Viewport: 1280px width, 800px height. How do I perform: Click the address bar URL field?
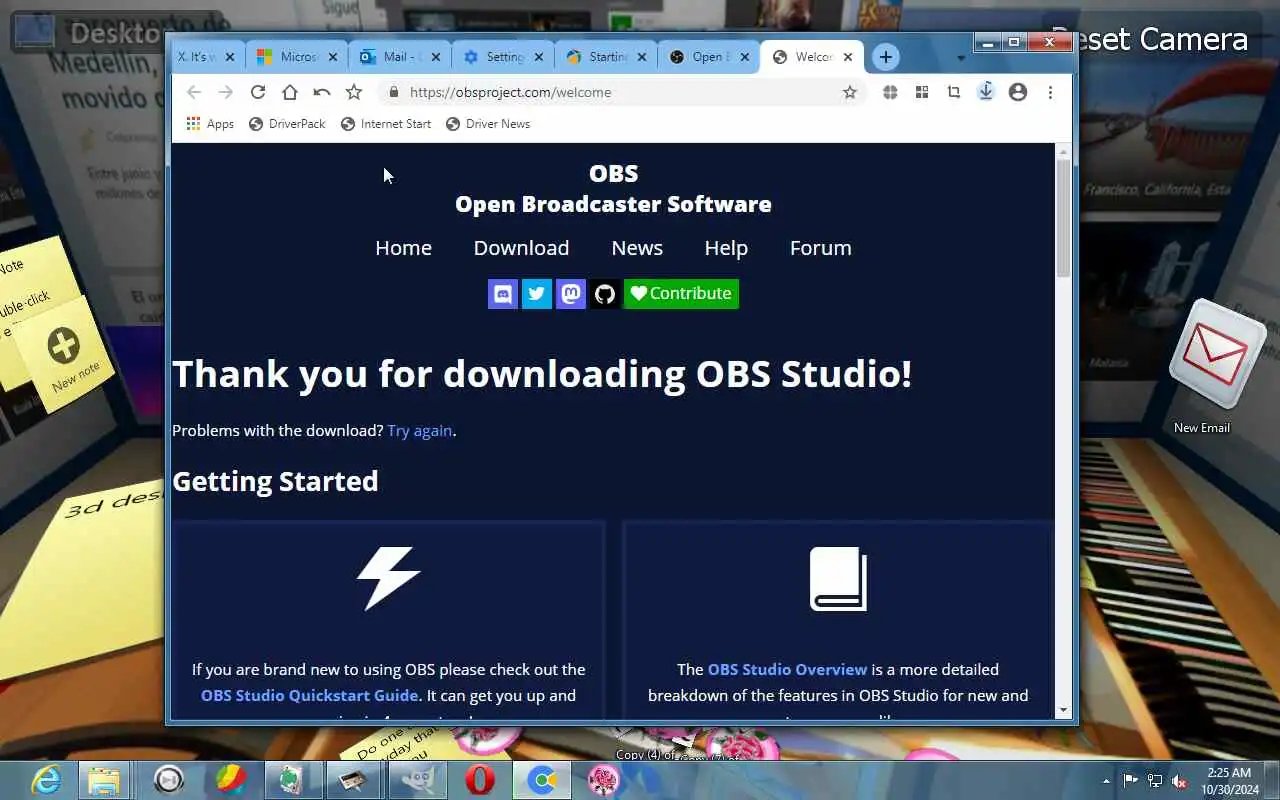[x=620, y=92]
